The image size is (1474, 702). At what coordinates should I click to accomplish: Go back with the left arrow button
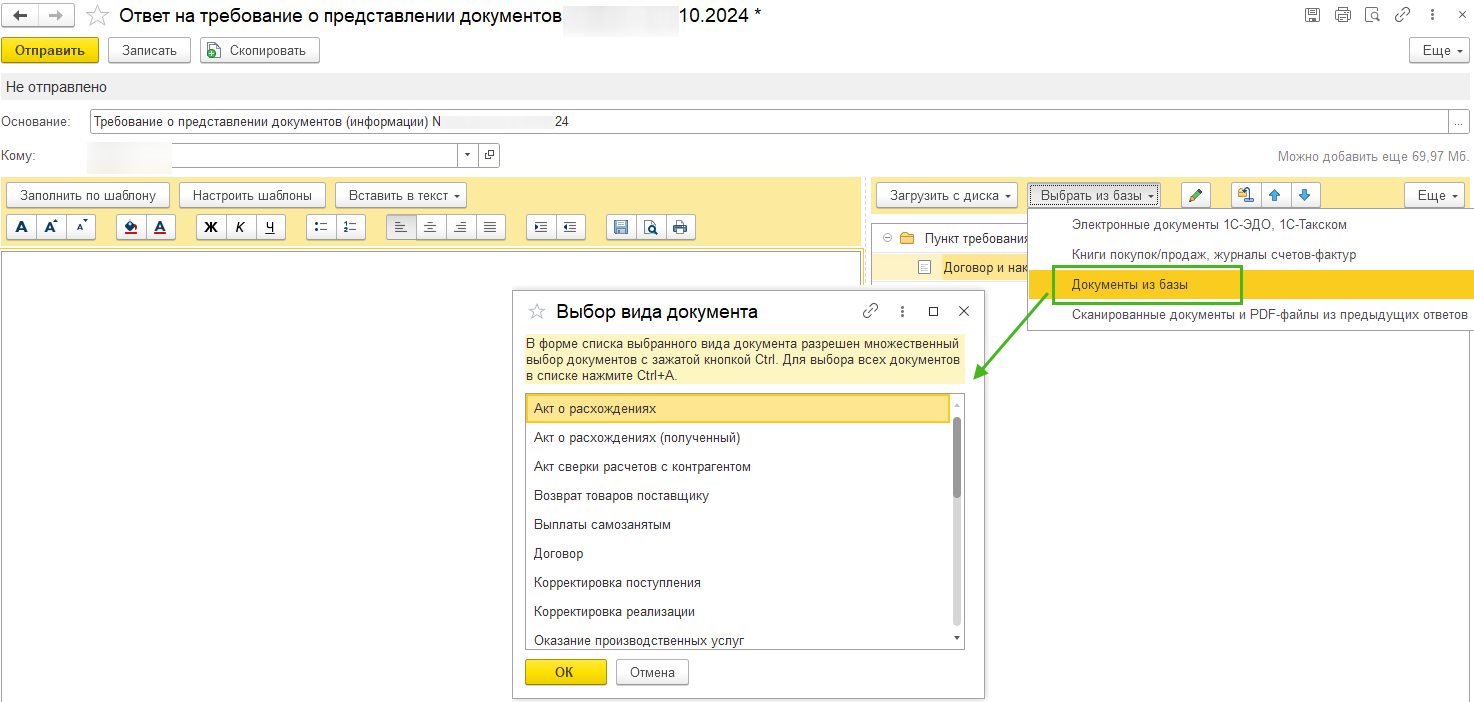click(x=21, y=16)
